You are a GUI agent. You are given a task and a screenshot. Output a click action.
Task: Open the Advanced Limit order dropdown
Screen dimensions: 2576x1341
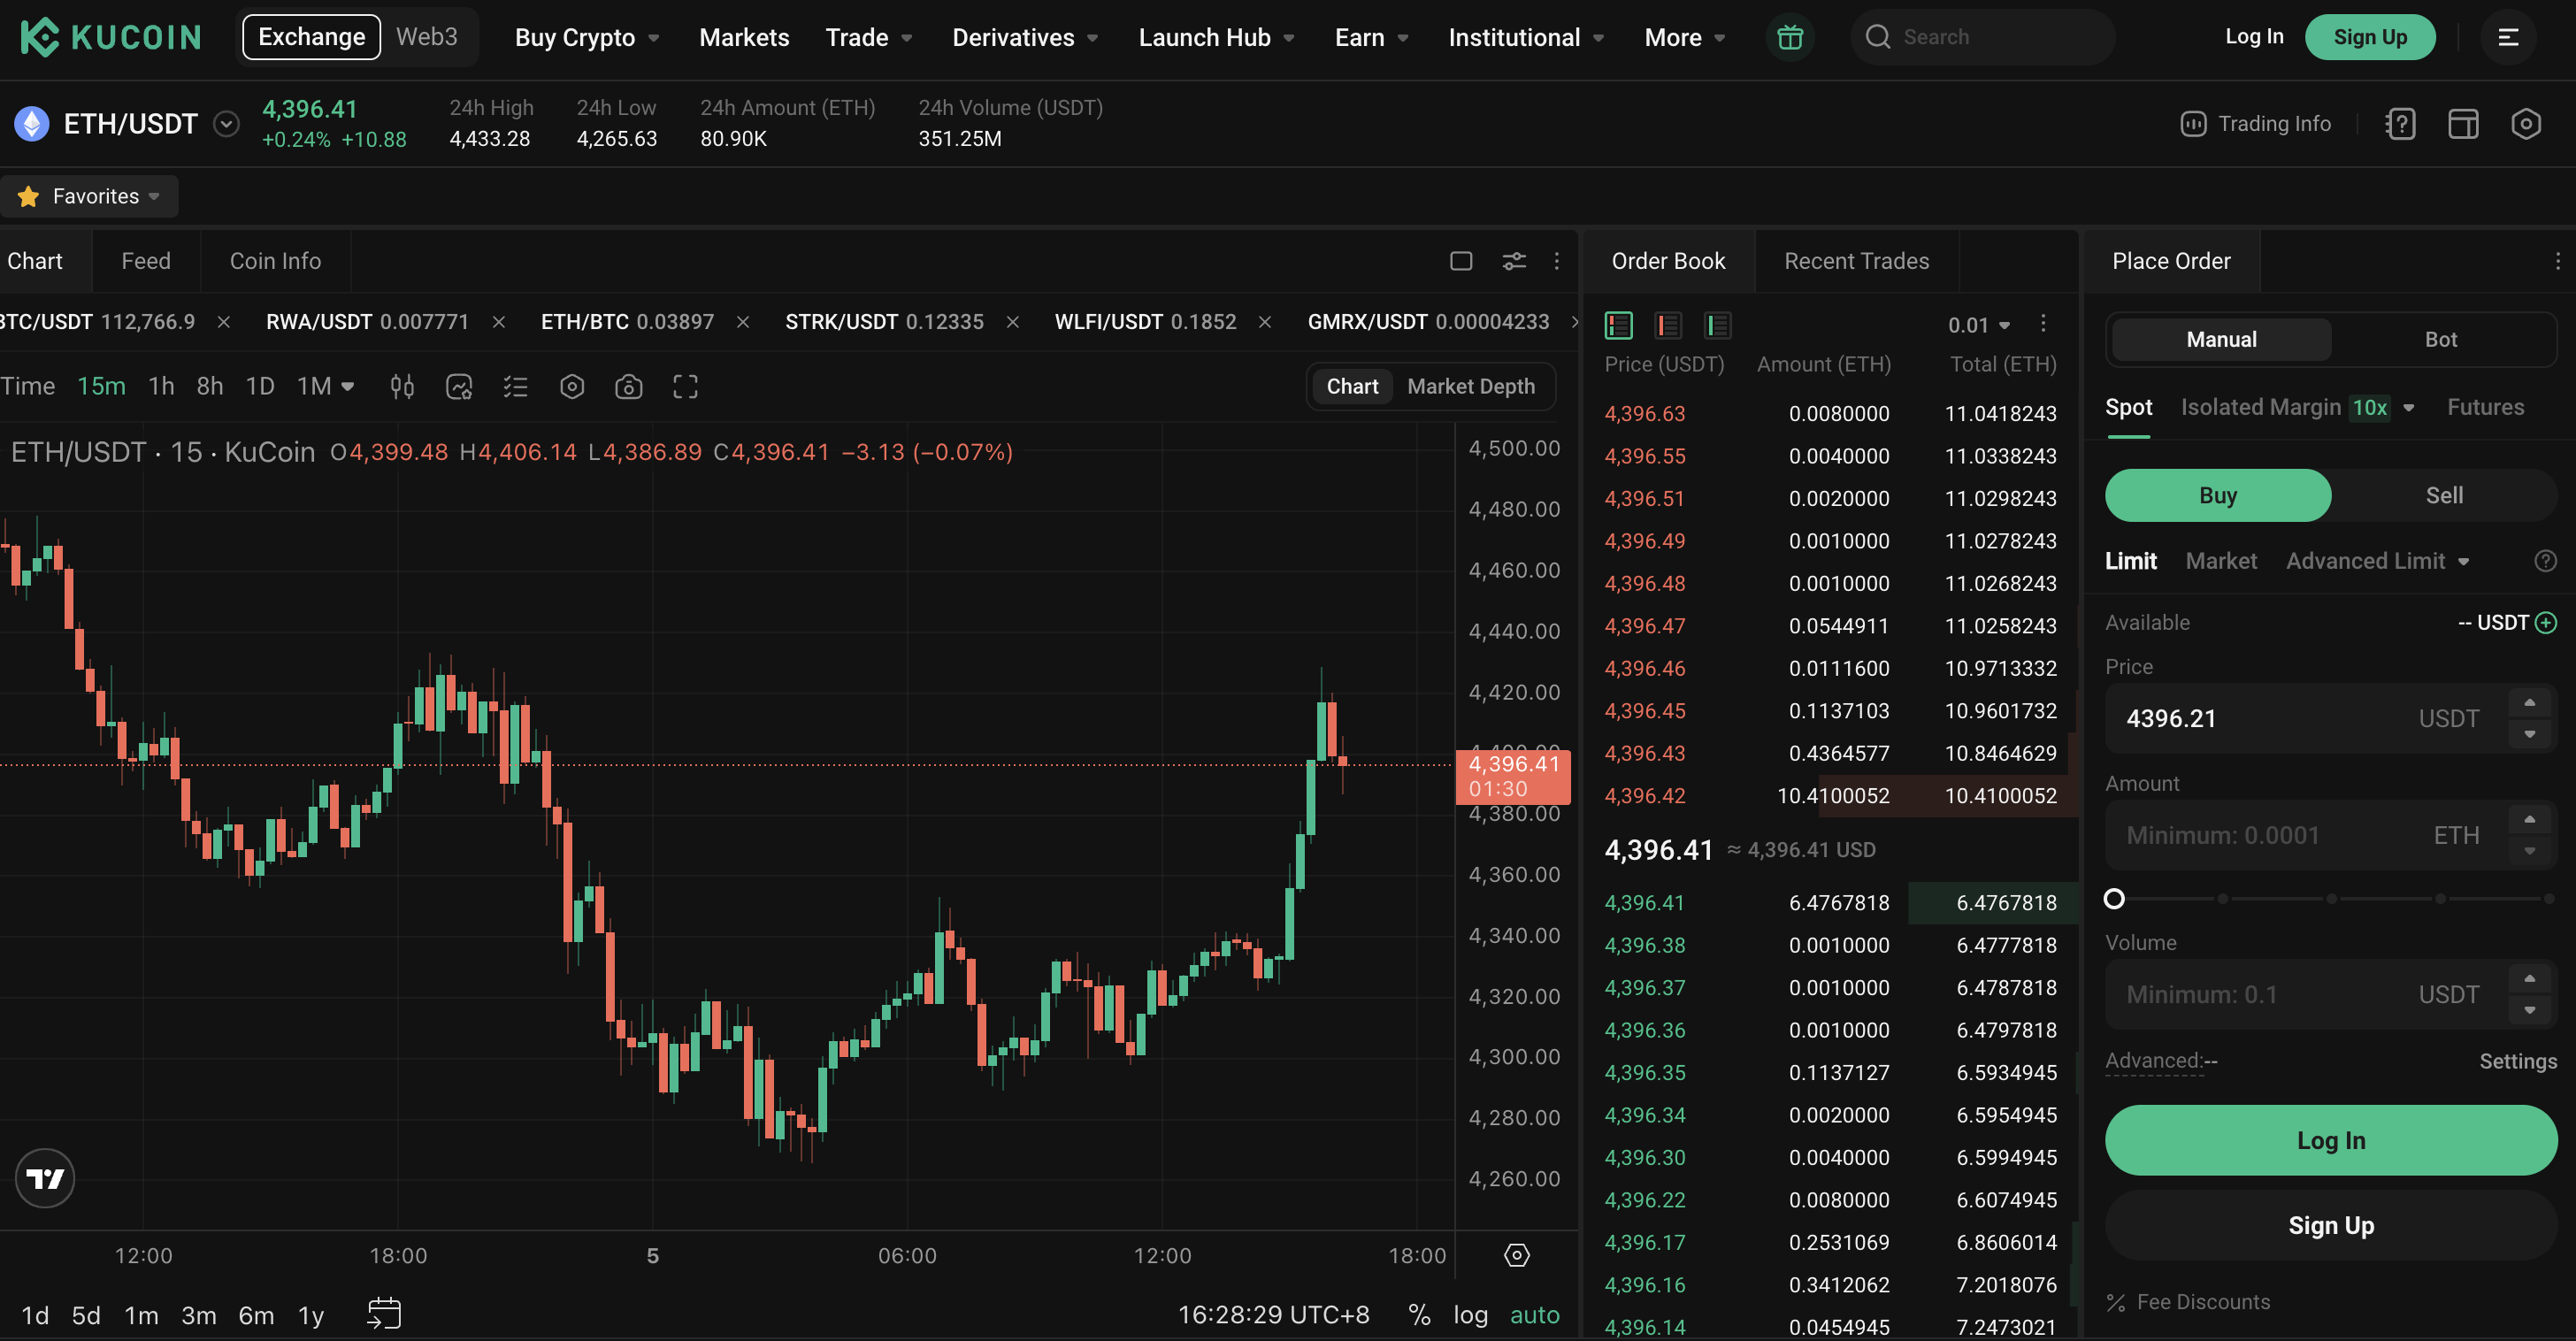[x=2377, y=561]
